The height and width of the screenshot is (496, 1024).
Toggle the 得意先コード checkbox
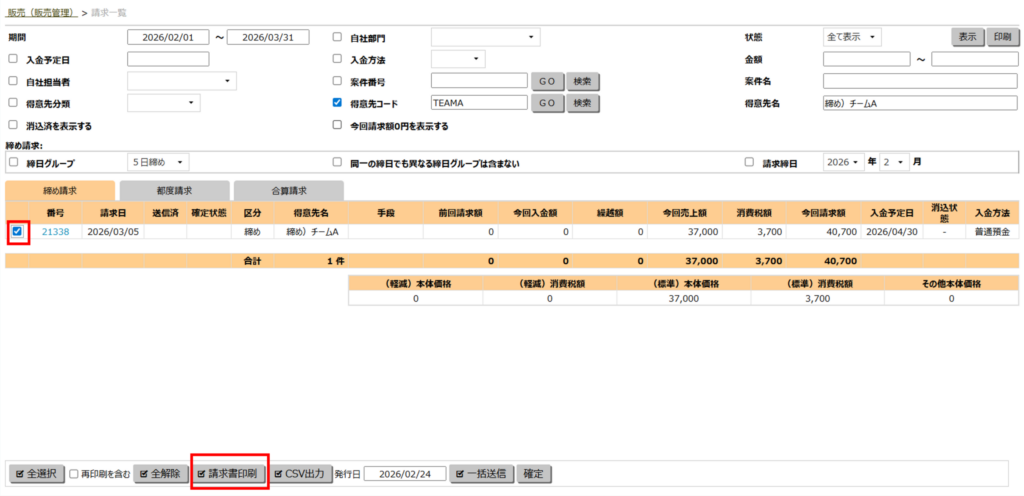point(338,102)
